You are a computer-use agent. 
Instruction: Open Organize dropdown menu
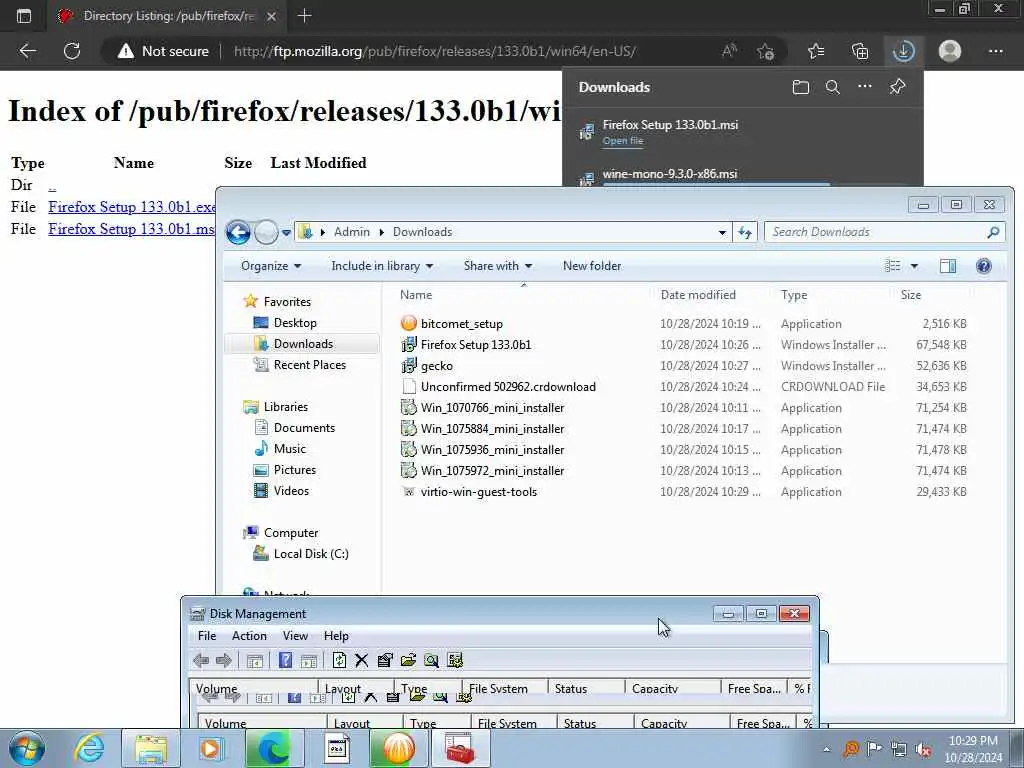271,266
